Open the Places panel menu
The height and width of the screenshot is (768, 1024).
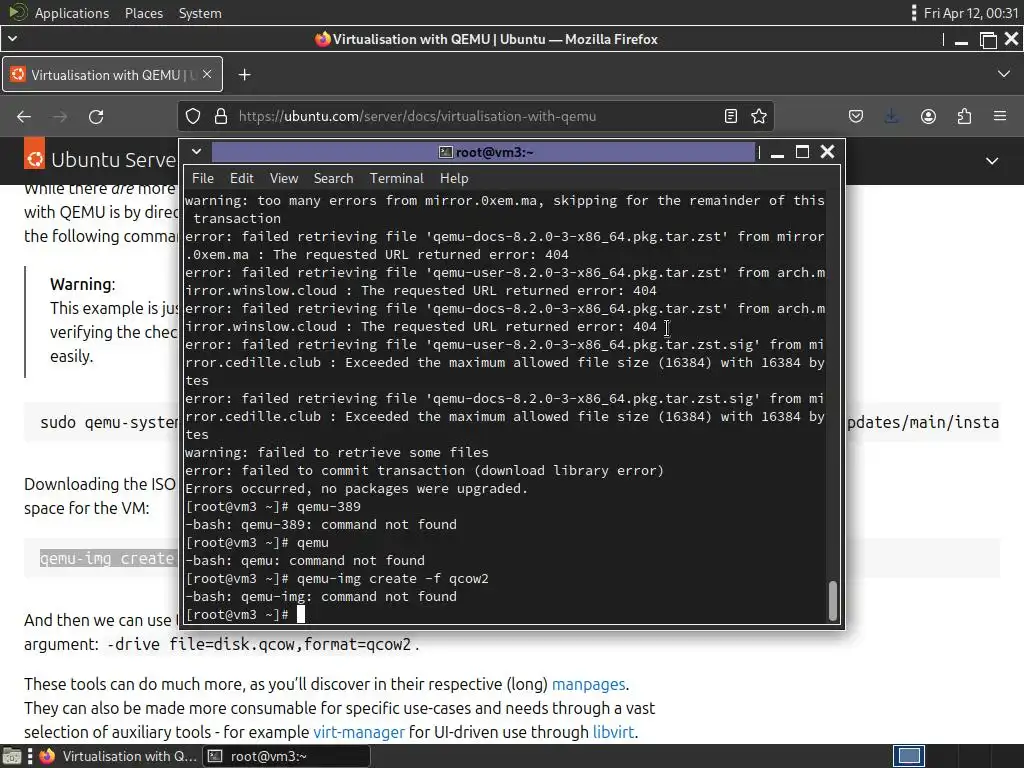[x=144, y=13]
